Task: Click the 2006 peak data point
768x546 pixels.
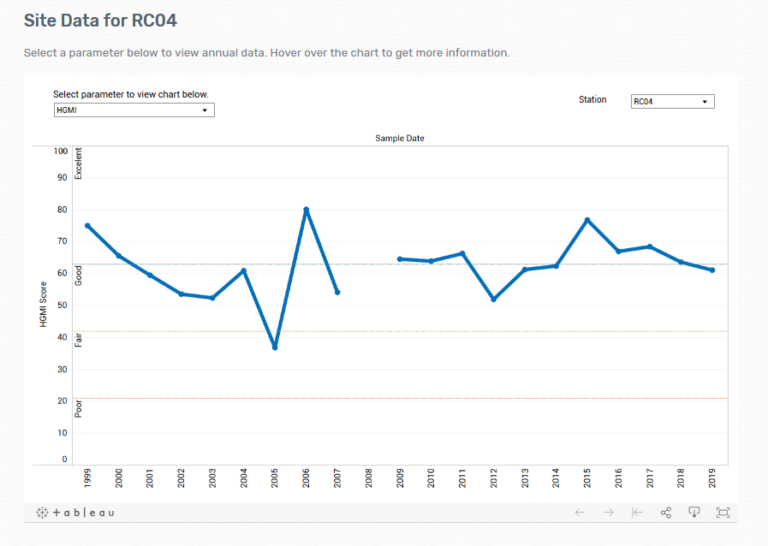Action: pos(306,210)
